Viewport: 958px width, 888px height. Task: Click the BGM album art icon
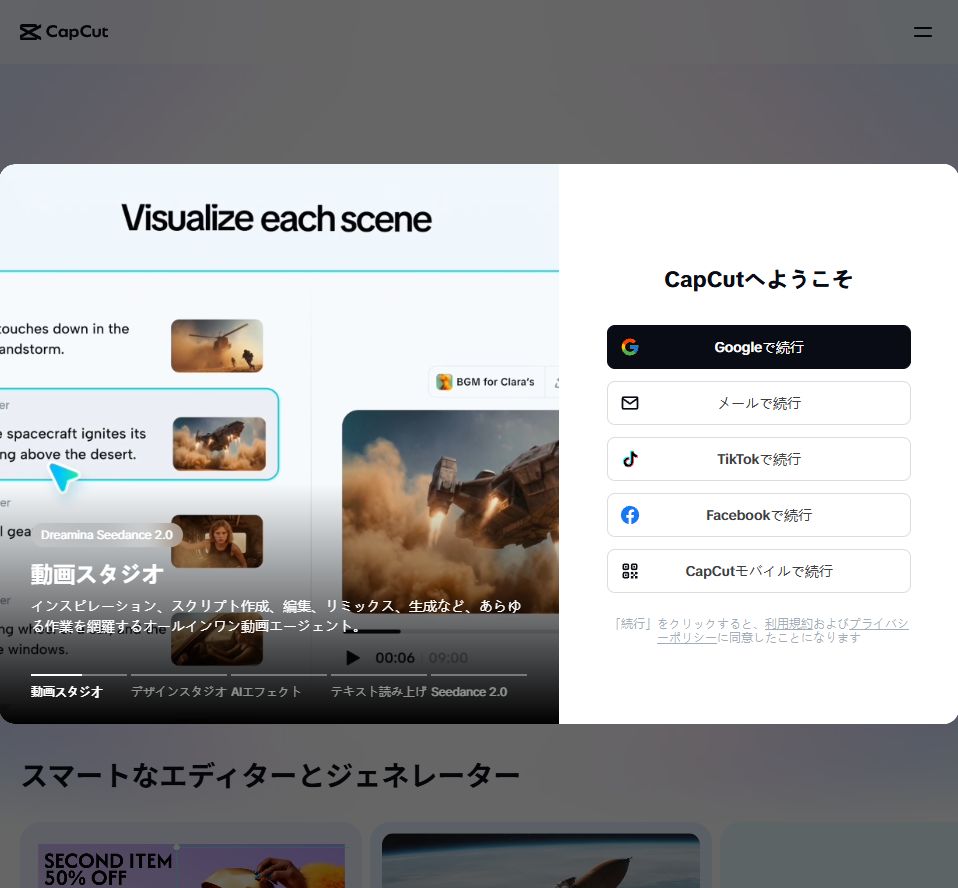(444, 382)
